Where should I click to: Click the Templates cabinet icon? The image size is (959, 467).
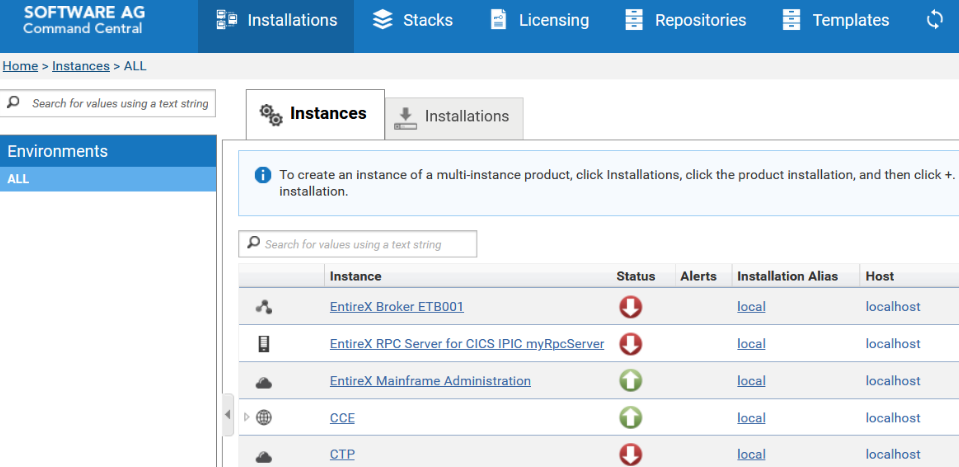click(791, 20)
